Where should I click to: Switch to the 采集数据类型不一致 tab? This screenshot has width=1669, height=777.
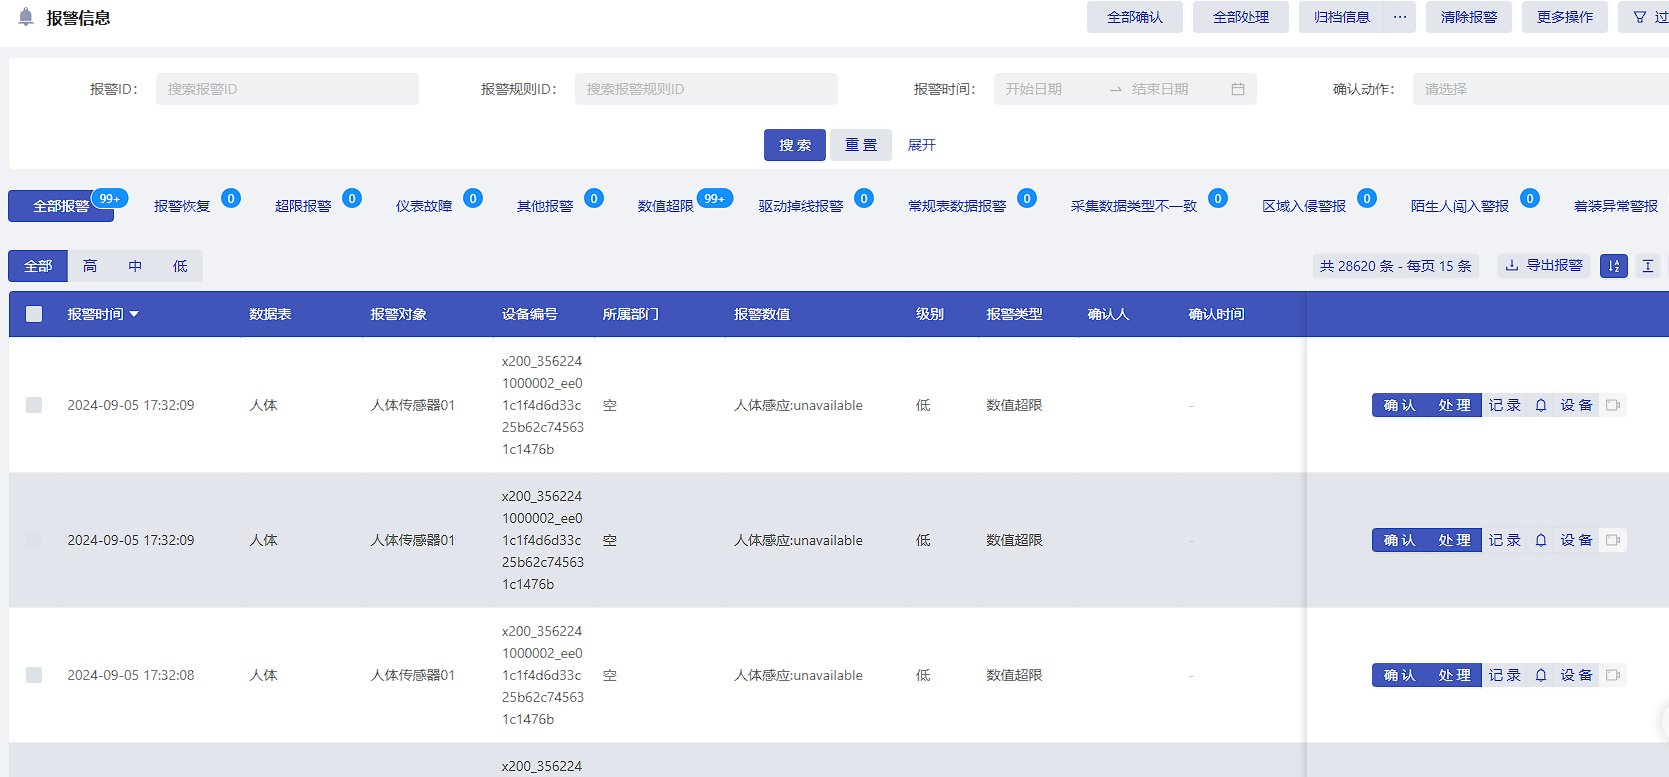1134,206
